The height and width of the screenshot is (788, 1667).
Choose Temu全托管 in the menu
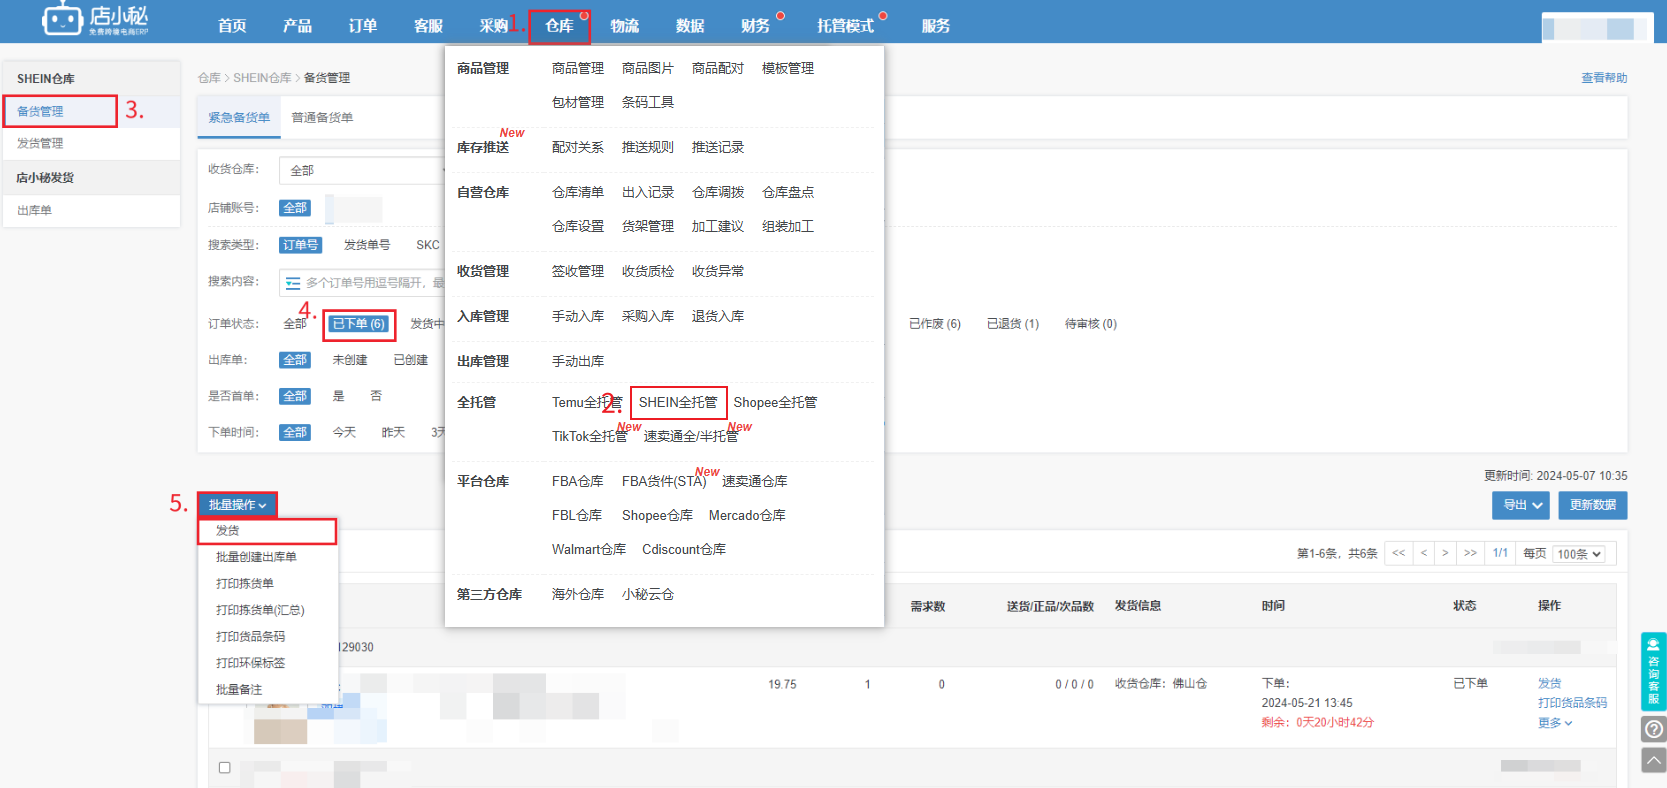587,402
